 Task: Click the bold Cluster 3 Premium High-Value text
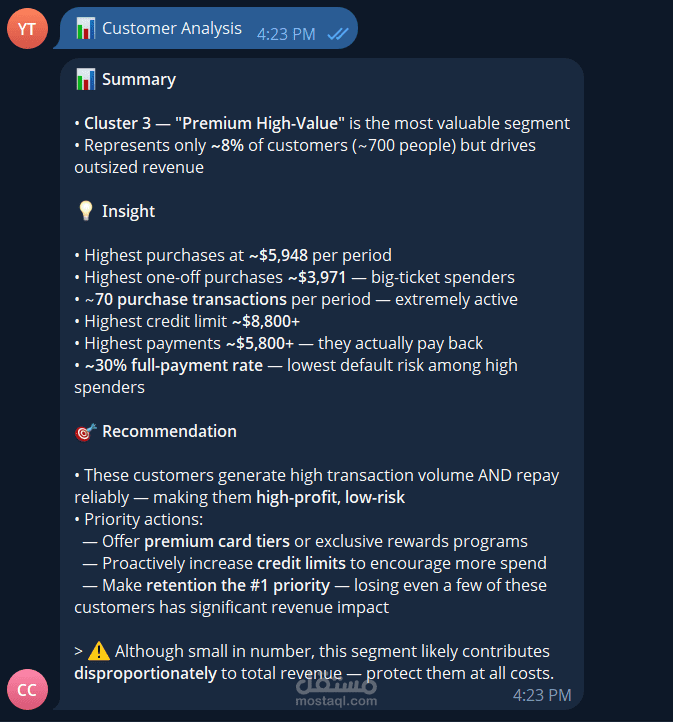(x=214, y=123)
